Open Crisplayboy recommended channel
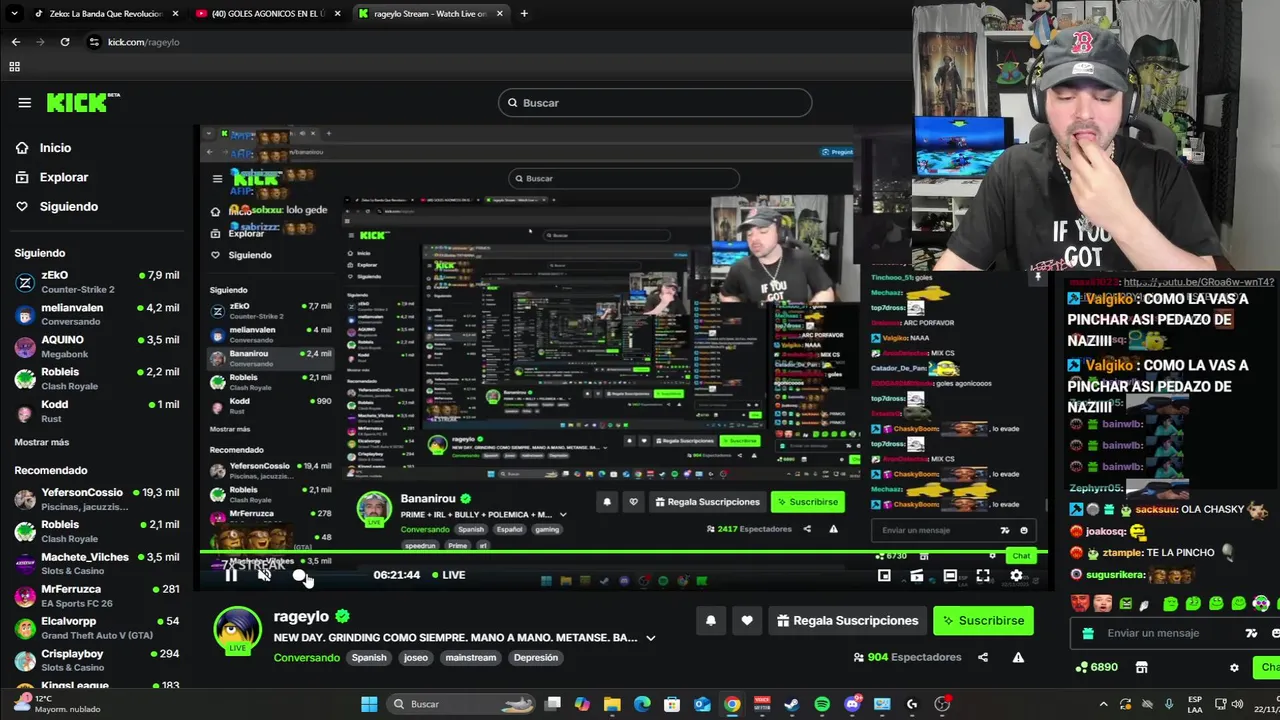The image size is (1280, 720). (x=96, y=660)
